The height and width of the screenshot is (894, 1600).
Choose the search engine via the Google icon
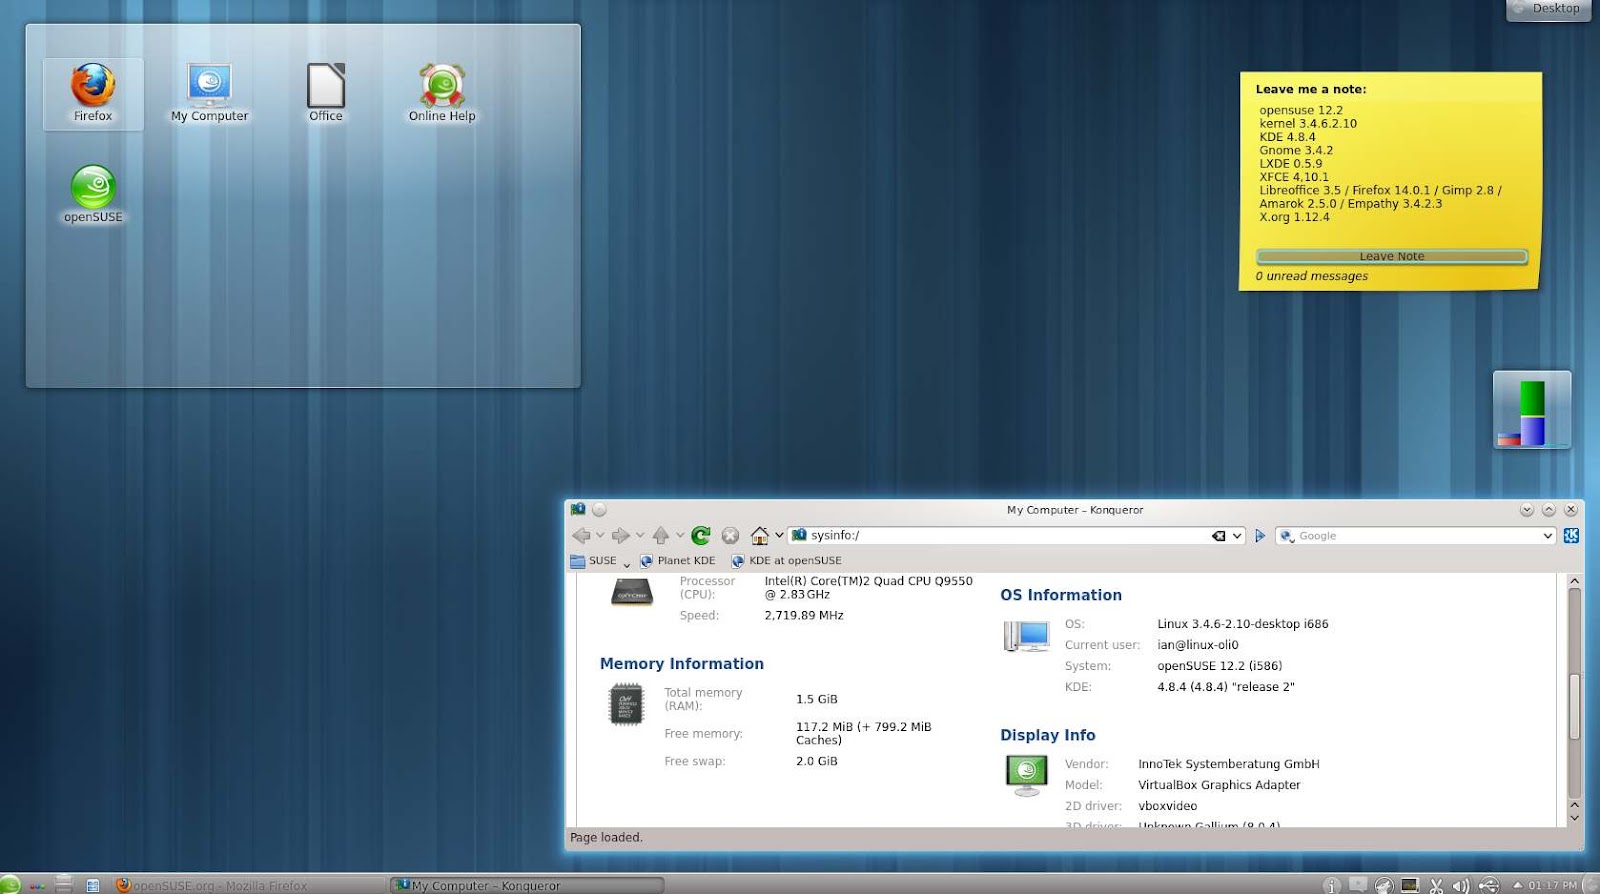pyautogui.click(x=1287, y=536)
